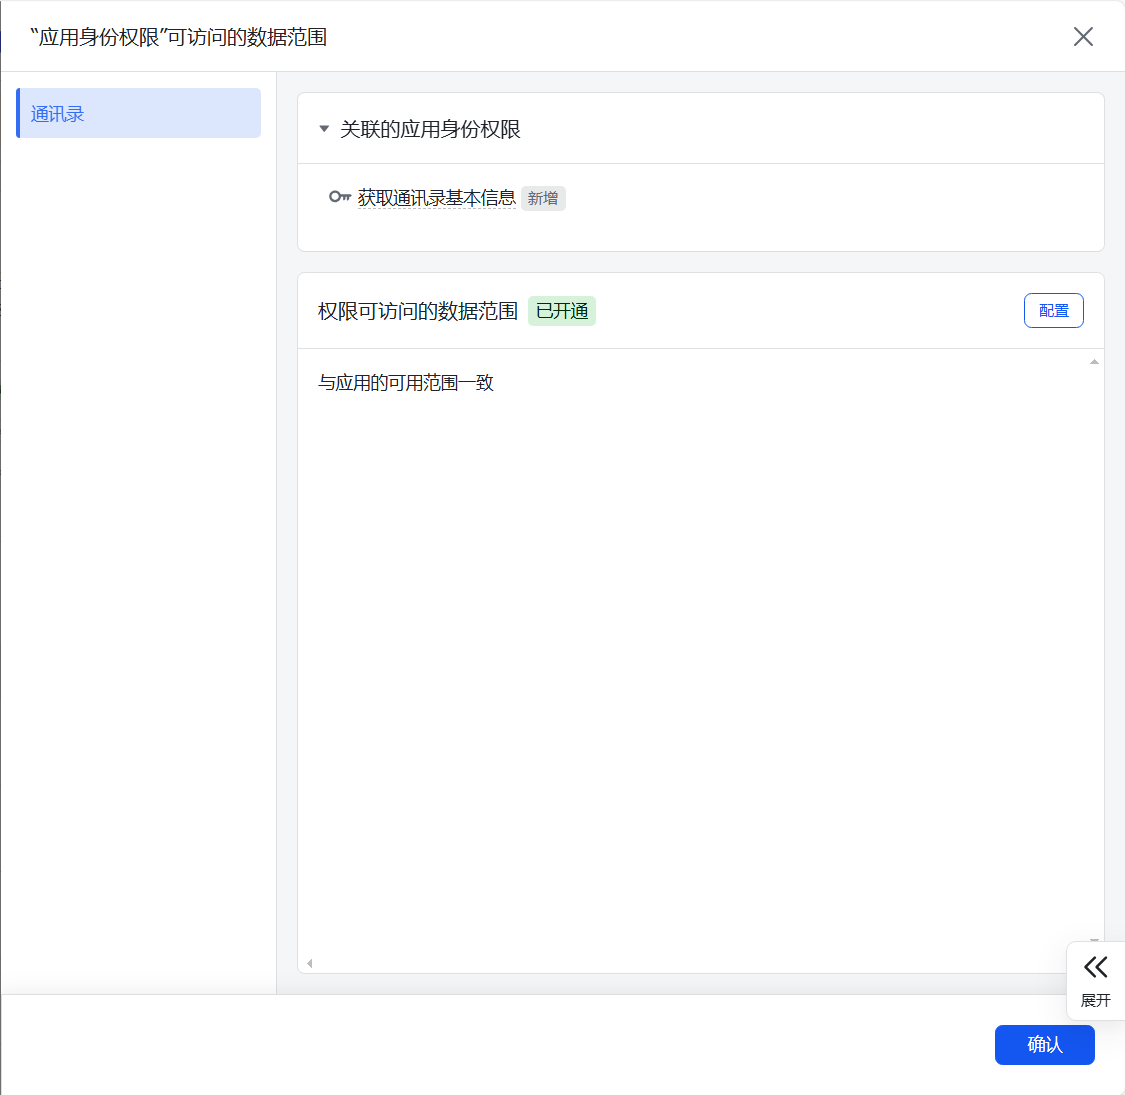Click the 展开 label under the chevrons
The height and width of the screenshot is (1095, 1125).
pos(1096,1000)
